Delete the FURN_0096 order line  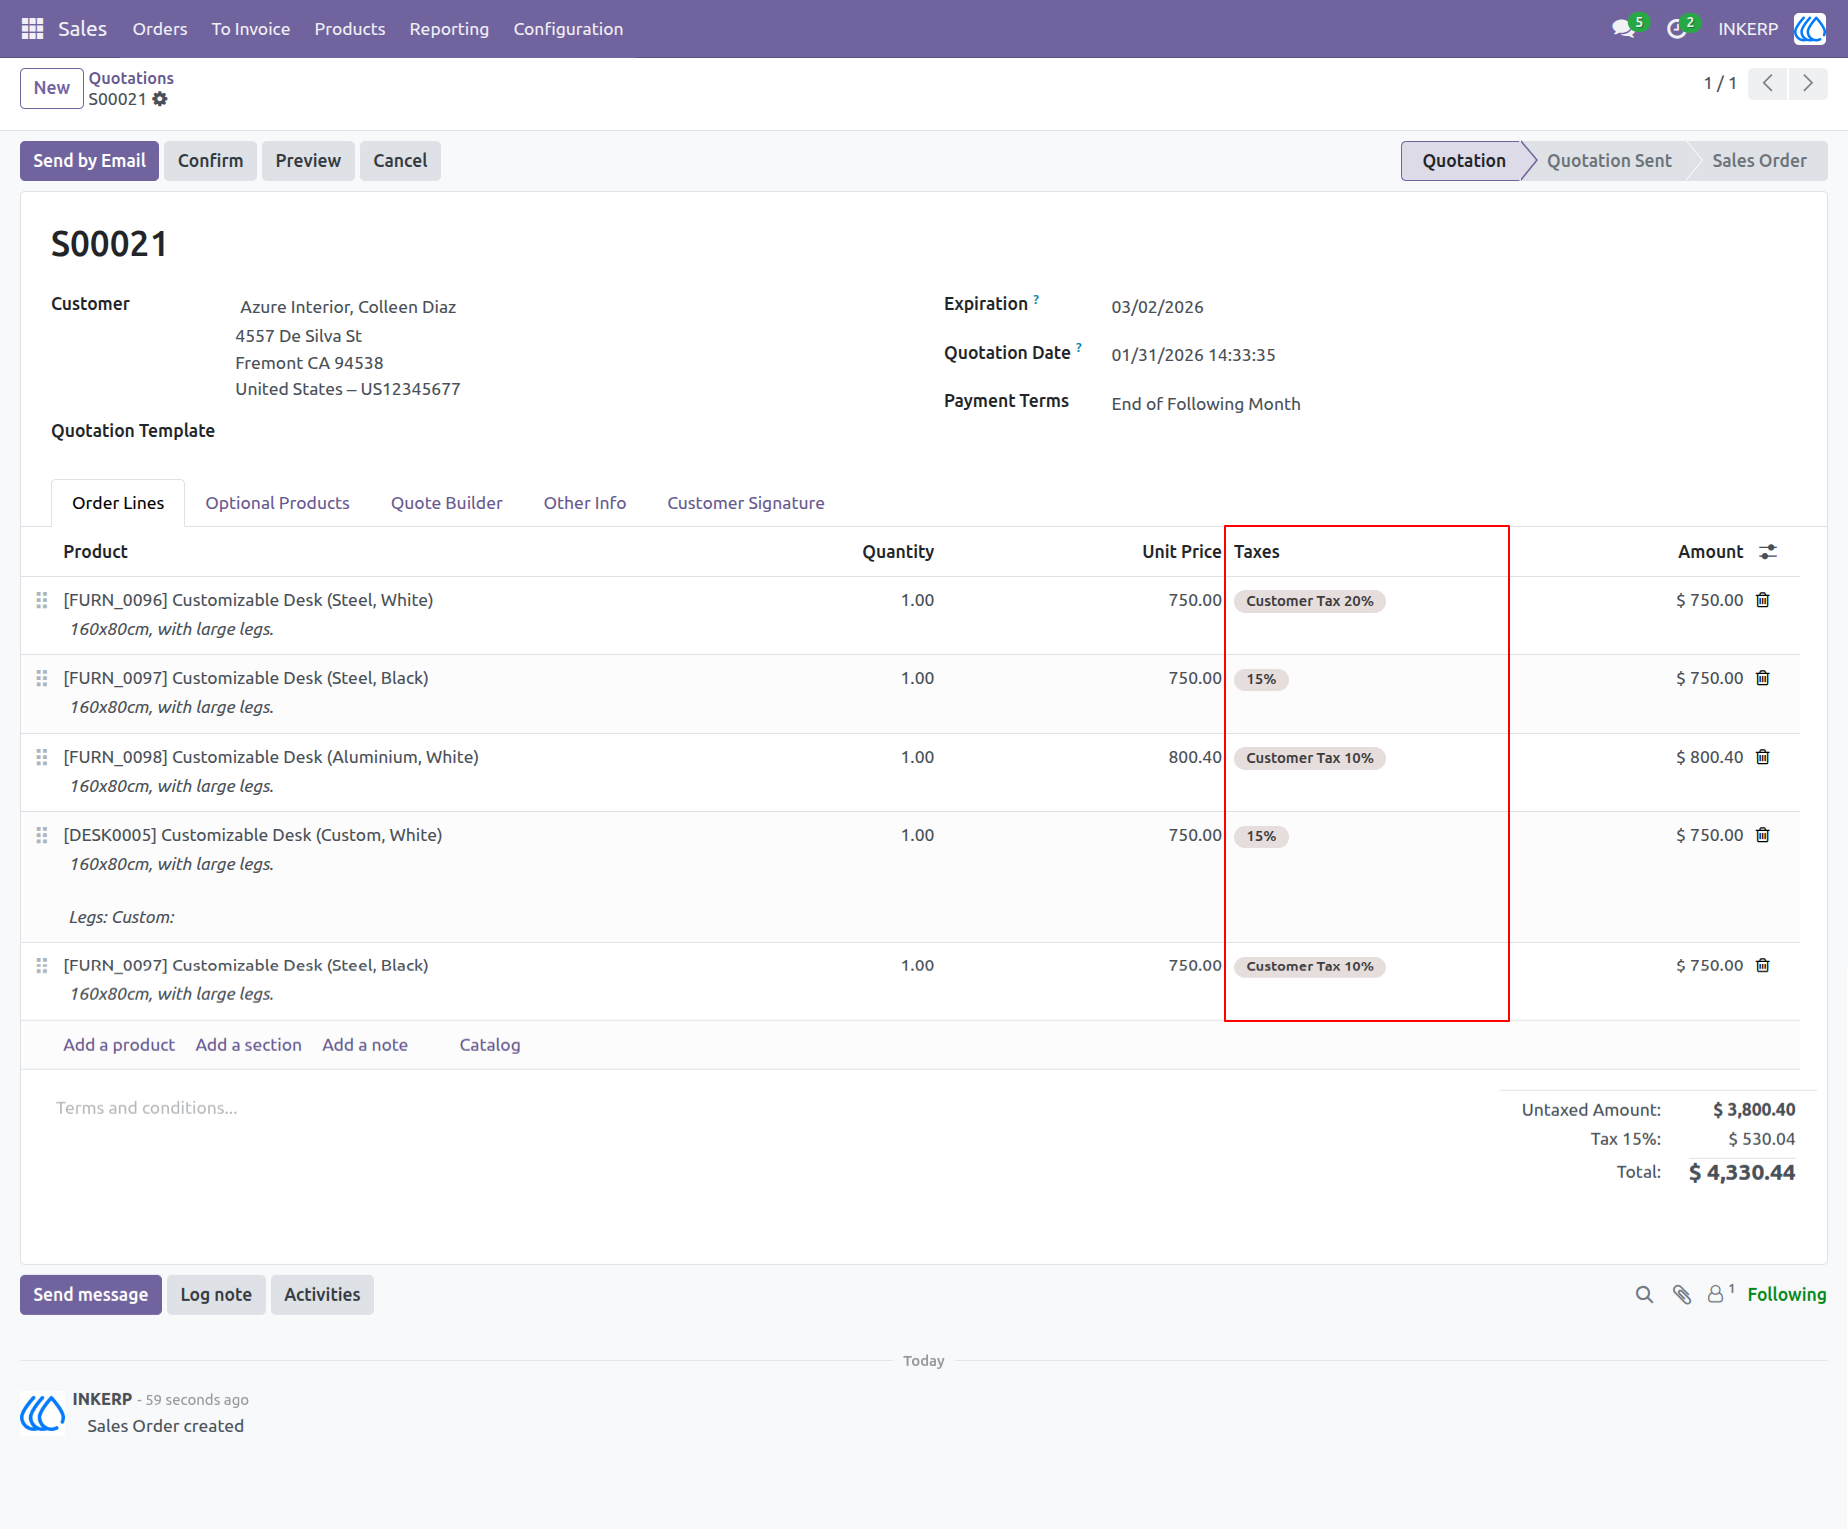point(1763,600)
